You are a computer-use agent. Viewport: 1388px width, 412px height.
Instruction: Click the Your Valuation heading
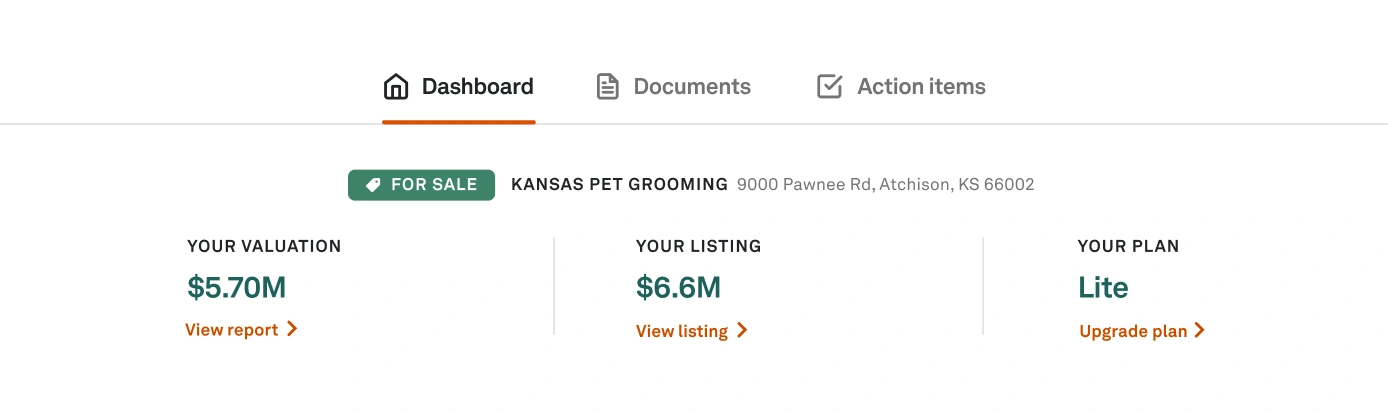264,246
